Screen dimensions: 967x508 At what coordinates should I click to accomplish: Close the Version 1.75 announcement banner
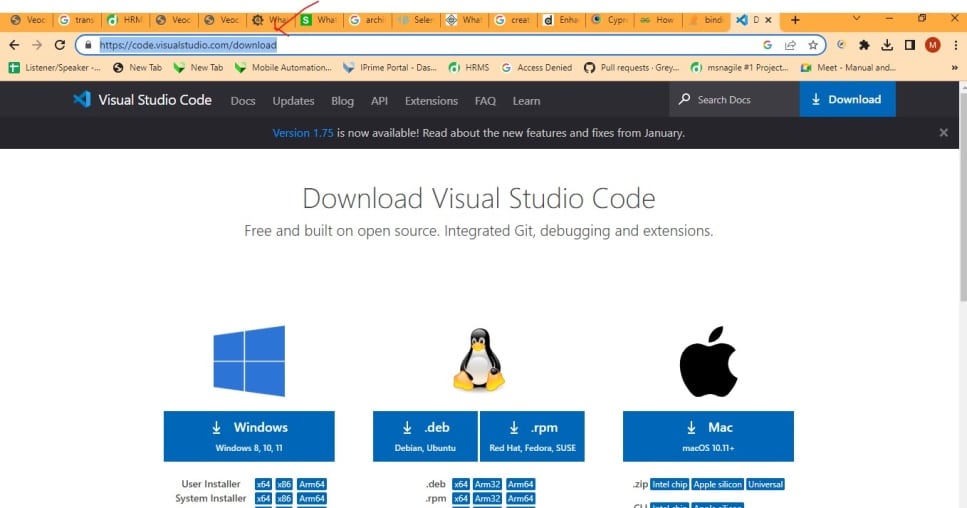(x=944, y=133)
